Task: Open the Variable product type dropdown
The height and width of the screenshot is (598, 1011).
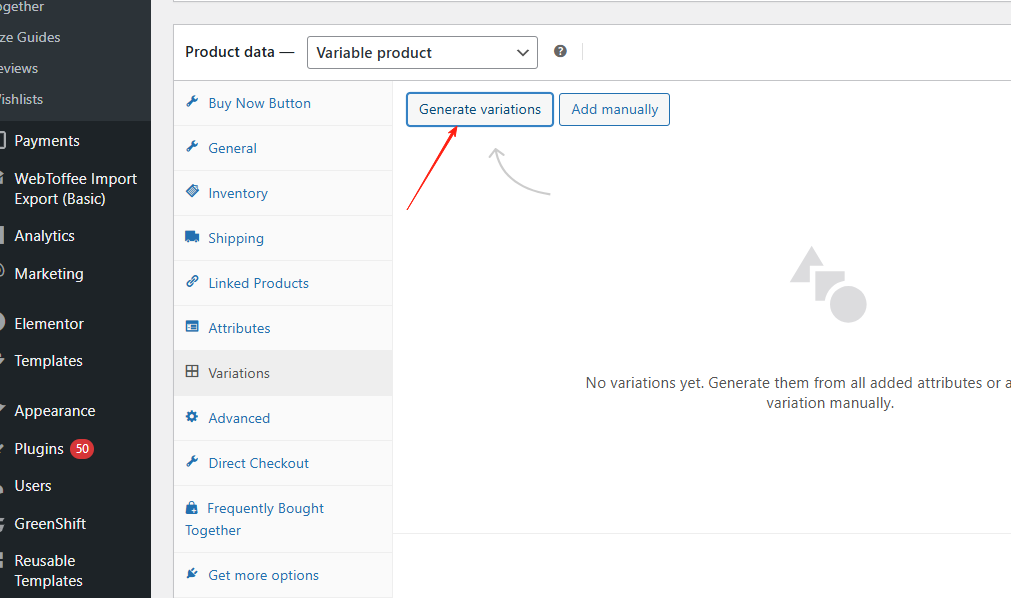Action: (x=421, y=53)
